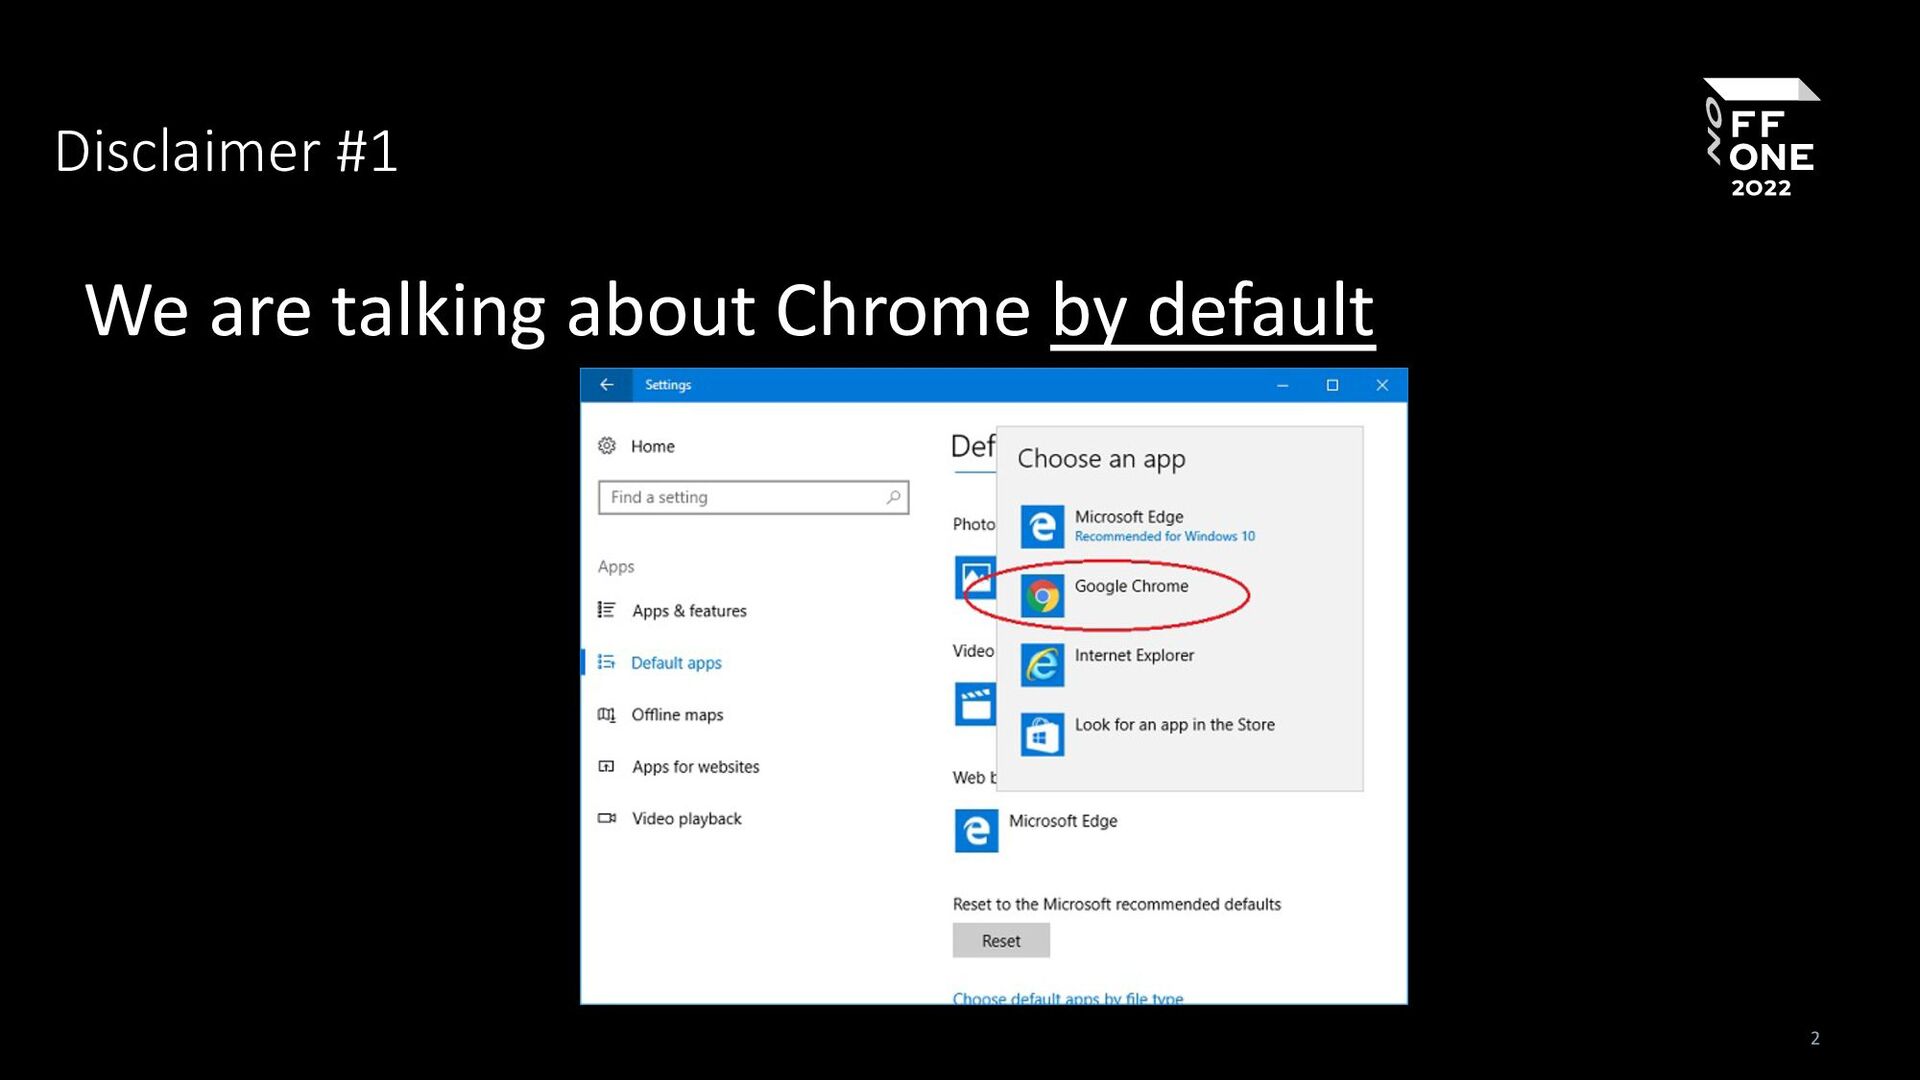Click the Find a setting search box
The width and height of the screenshot is (1920, 1080).
click(x=753, y=497)
